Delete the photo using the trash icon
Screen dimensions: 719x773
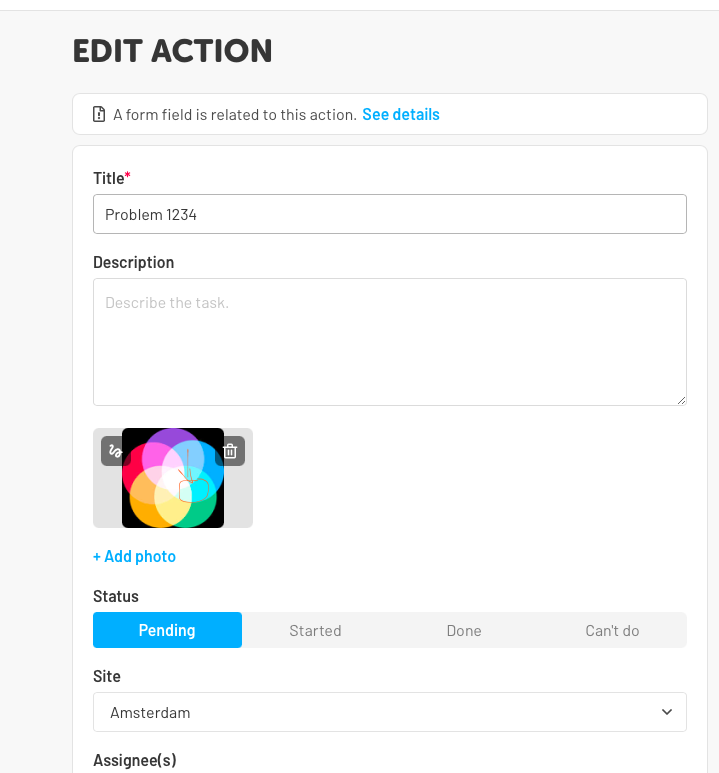tap(230, 451)
